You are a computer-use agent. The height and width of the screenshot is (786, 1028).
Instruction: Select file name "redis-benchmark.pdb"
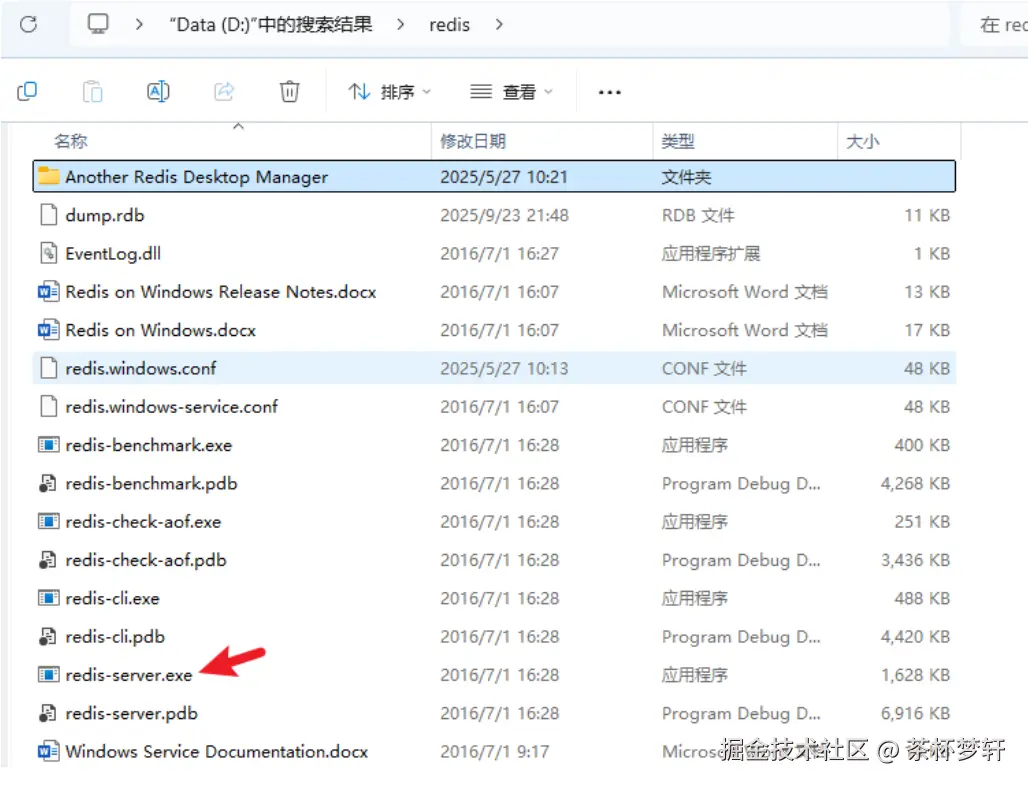(151, 484)
